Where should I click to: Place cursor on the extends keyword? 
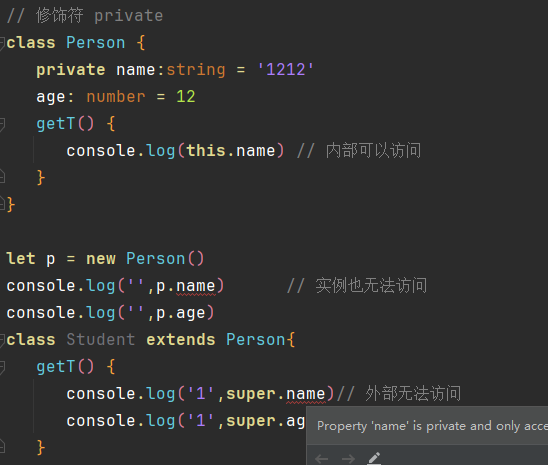point(181,340)
